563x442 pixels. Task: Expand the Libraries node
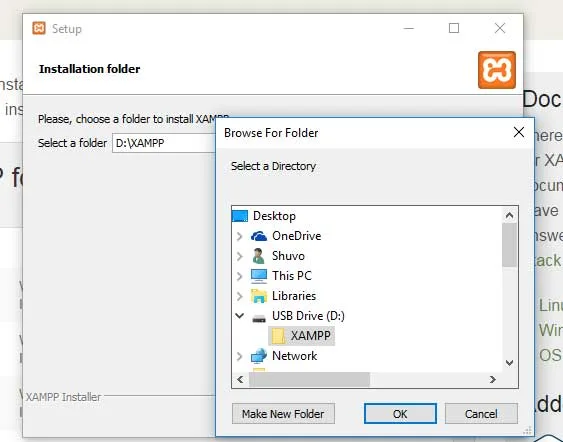[239, 296]
